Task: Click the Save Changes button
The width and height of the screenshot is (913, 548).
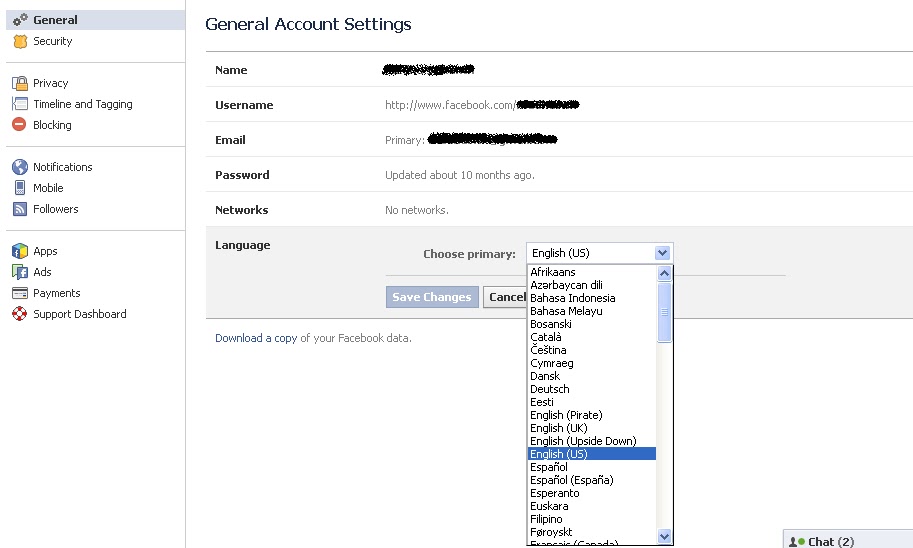Action: (432, 297)
